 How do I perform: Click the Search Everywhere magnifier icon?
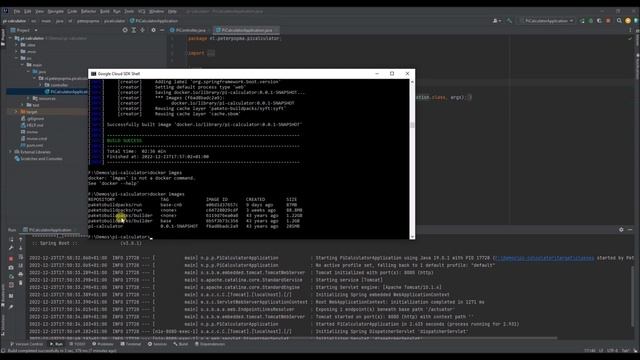[x=619, y=21]
